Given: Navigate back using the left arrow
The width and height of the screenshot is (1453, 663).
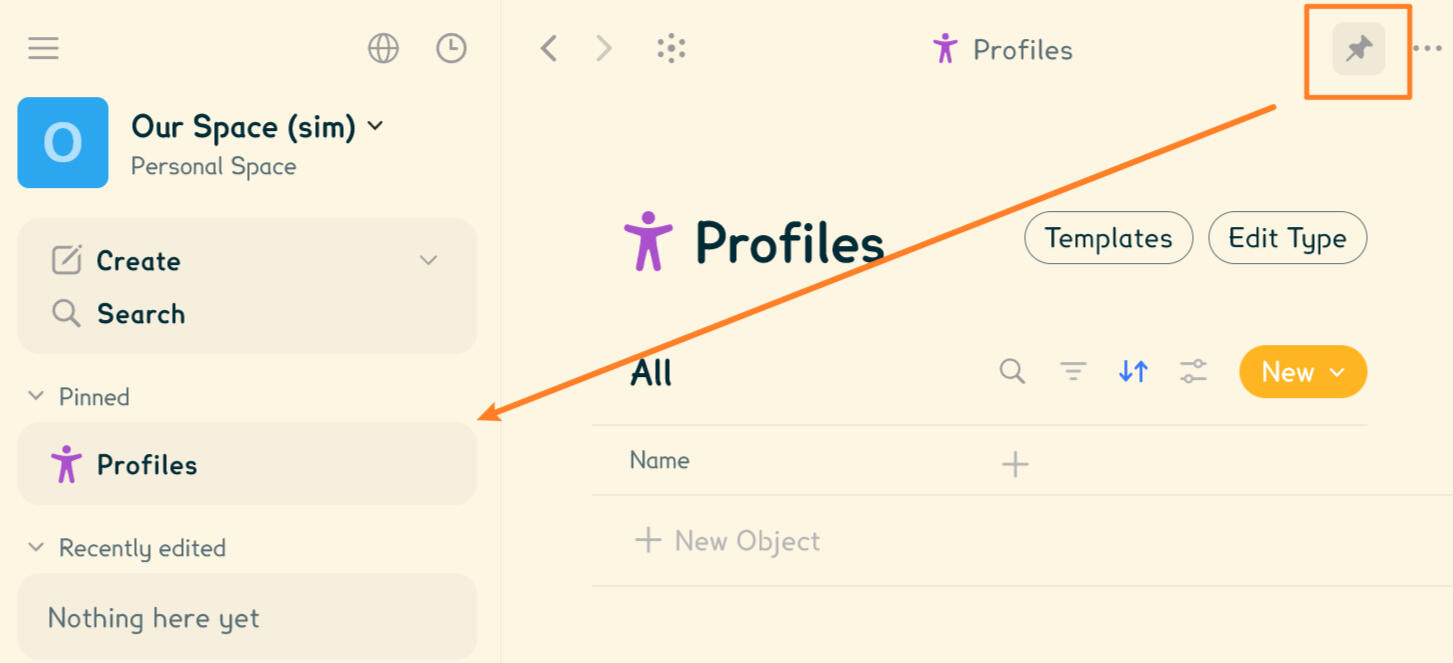Looking at the screenshot, I should click(548, 47).
